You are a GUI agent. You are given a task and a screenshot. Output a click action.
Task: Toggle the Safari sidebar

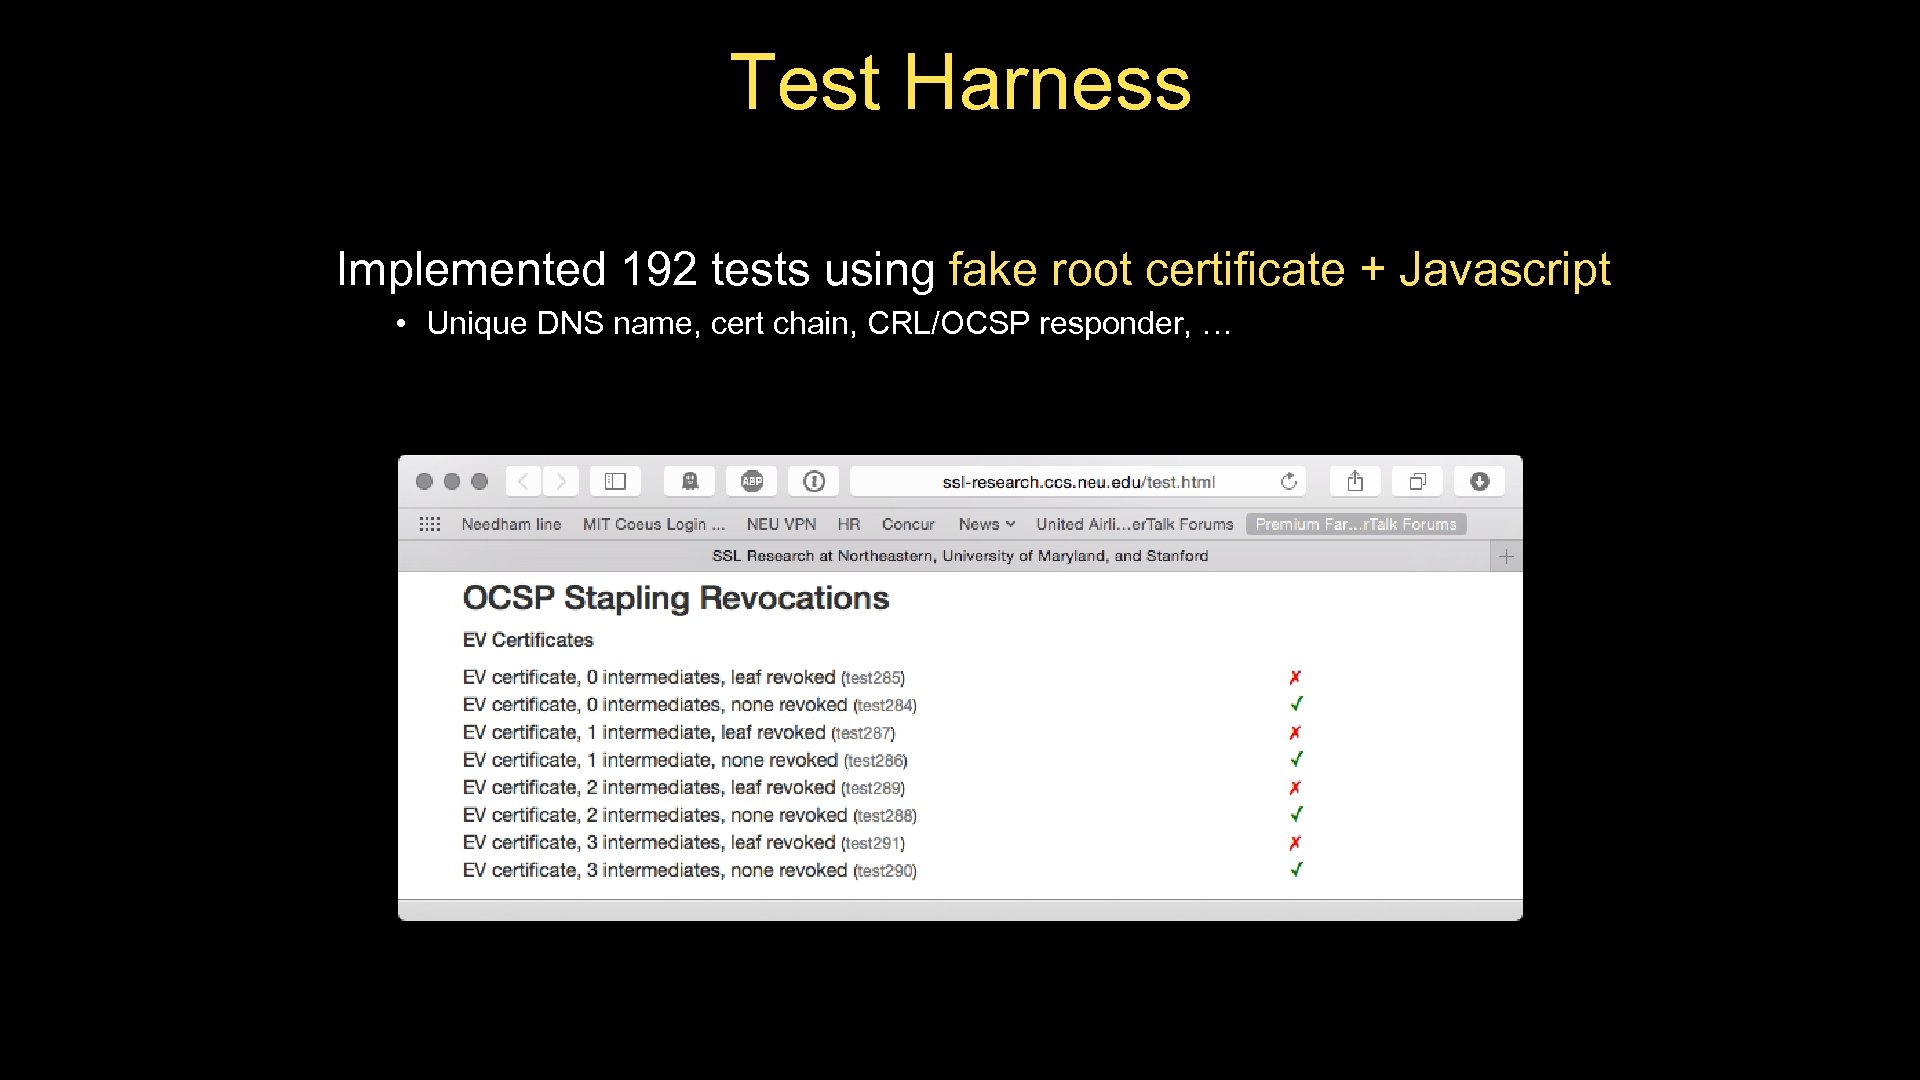click(x=614, y=481)
